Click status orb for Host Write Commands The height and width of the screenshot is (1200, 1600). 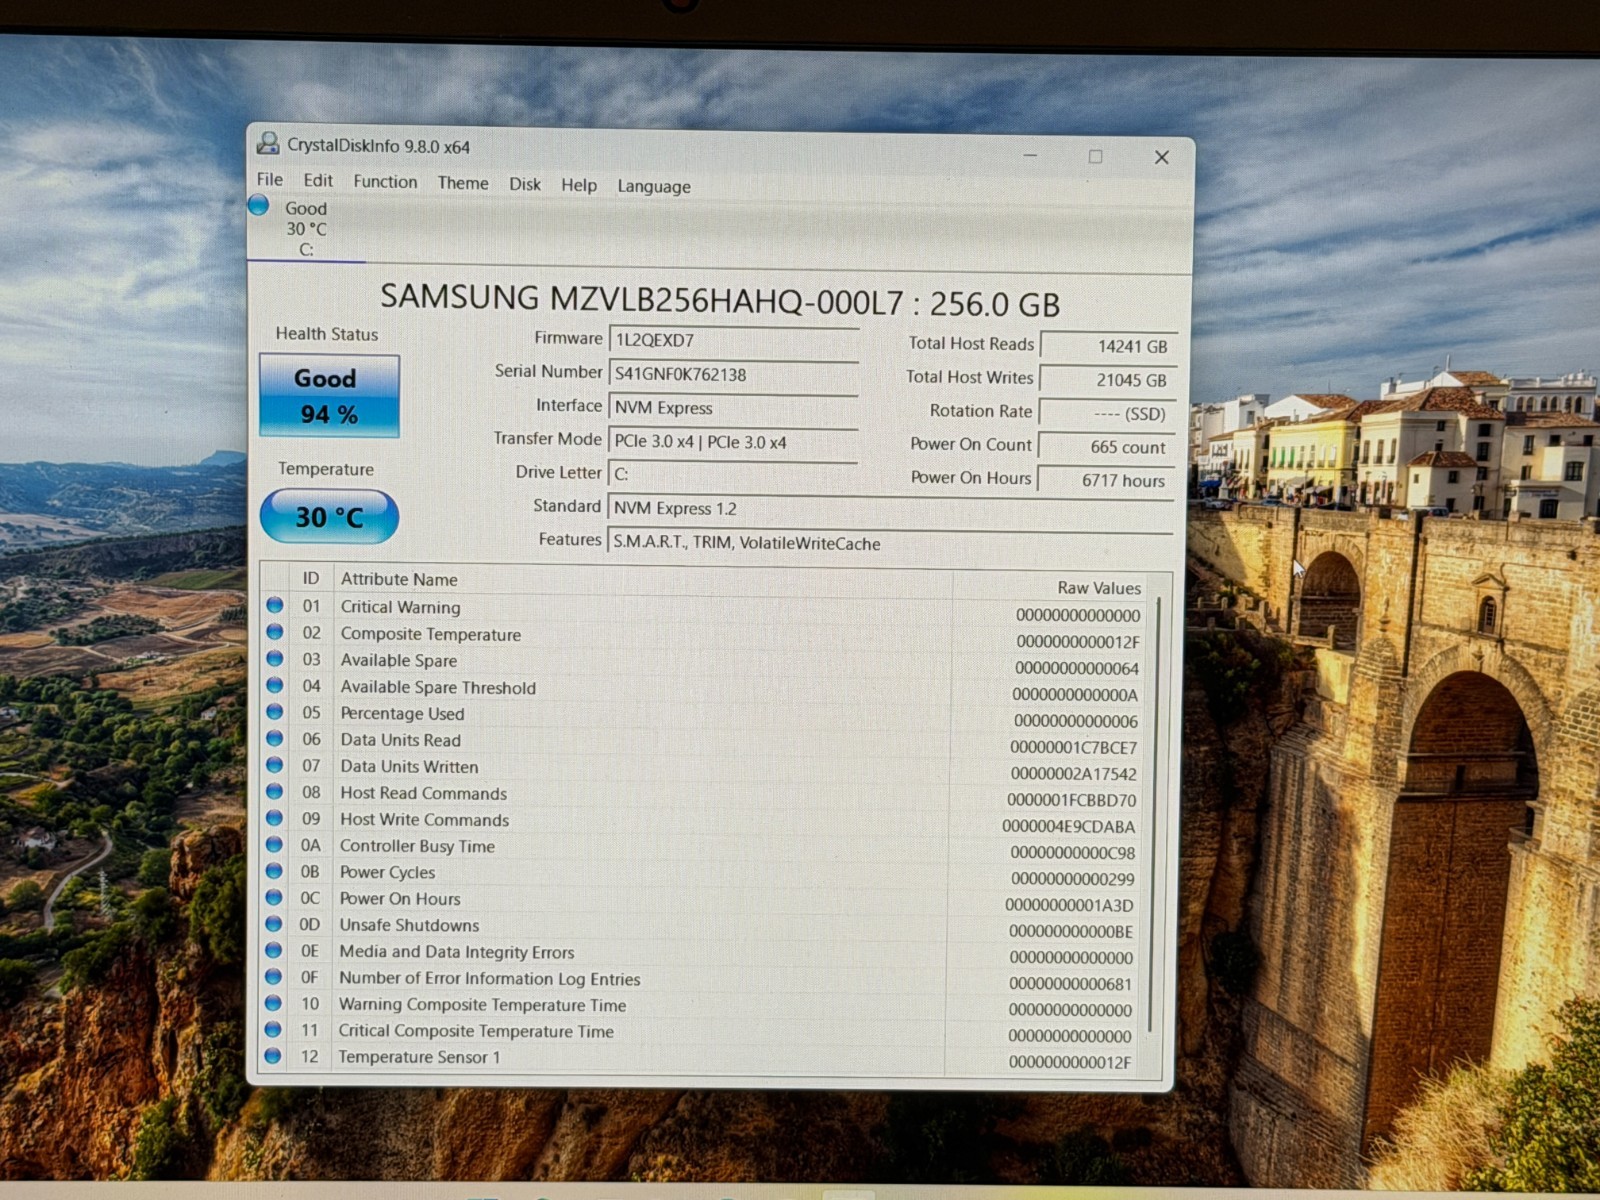(x=274, y=818)
